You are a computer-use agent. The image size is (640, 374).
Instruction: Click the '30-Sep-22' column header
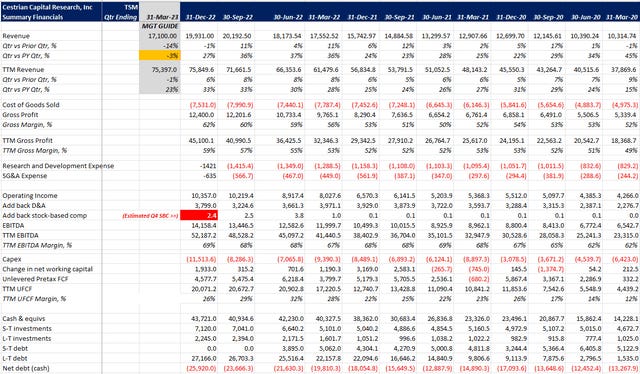[238, 17]
